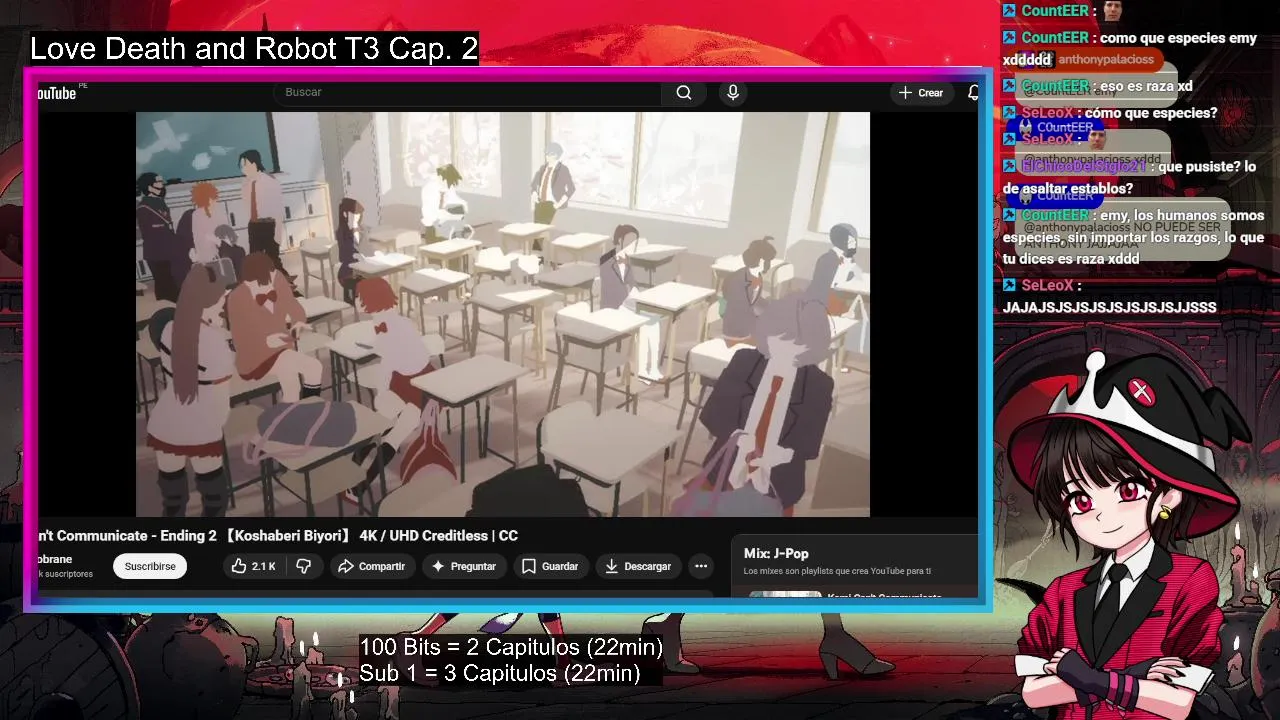Click the magnifying glass search button

(684, 92)
